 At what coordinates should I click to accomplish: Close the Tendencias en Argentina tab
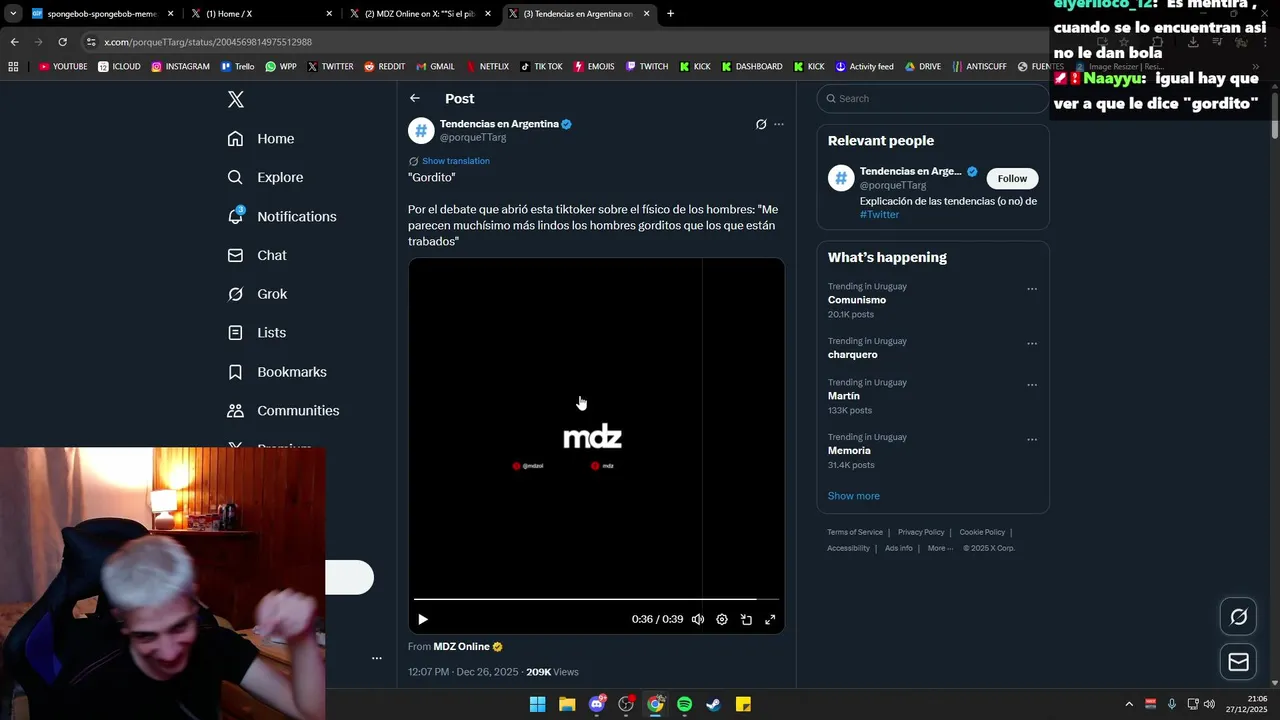pyautogui.click(x=647, y=14)
